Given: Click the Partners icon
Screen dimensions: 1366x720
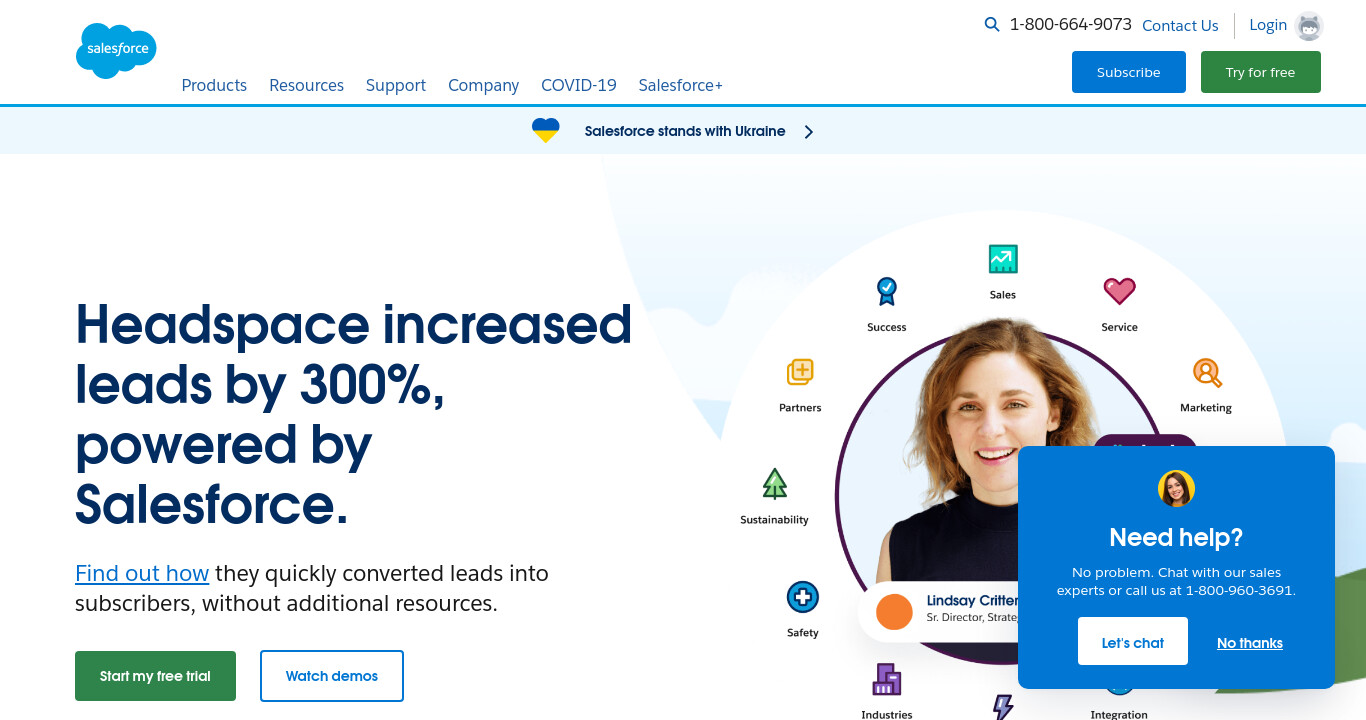Looking at the screenshot, I should tap(800, 372).
